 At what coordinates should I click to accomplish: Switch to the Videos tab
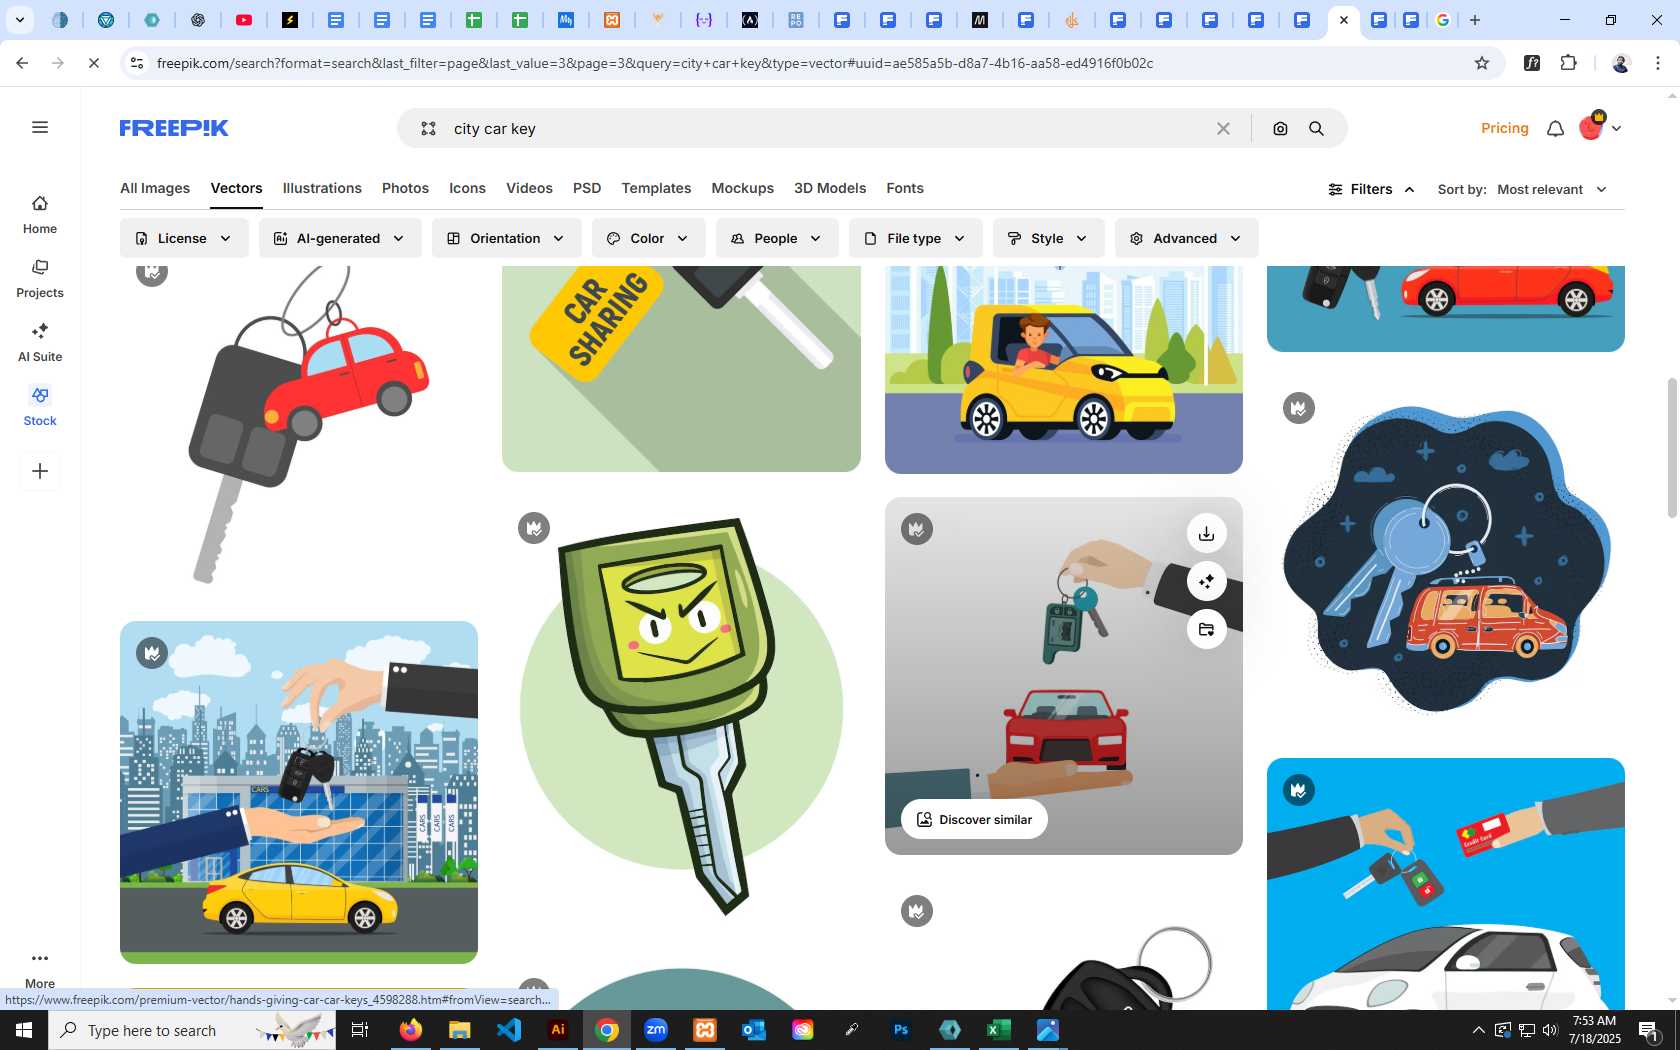pos(529,188)
